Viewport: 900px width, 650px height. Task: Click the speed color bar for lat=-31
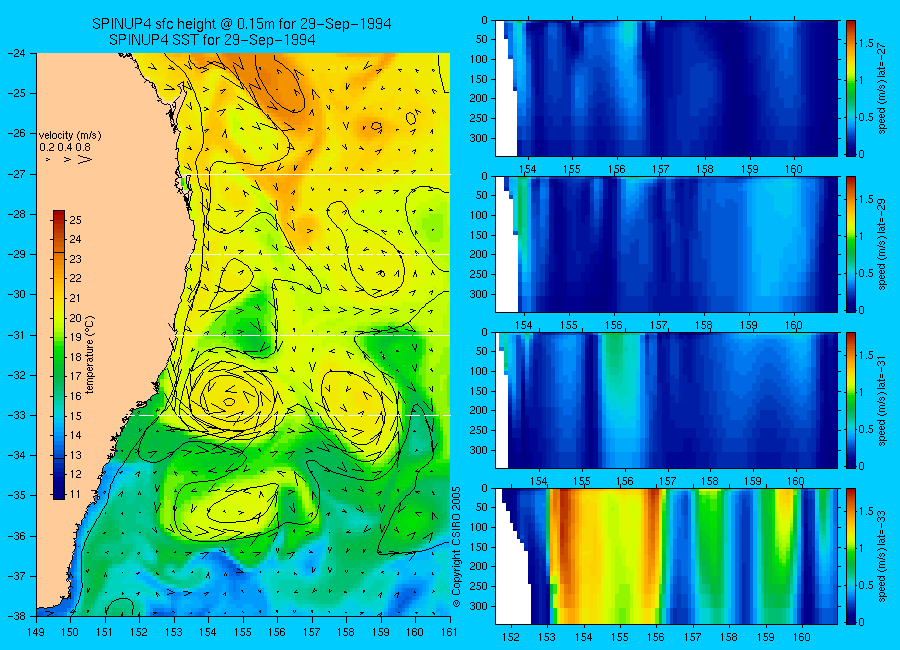point(851,400)
